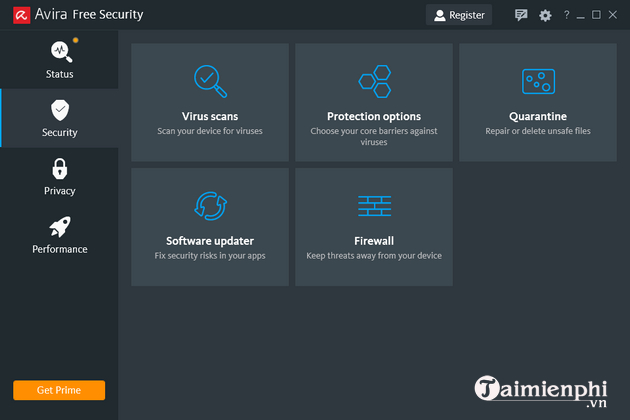Click 'Choose your core barriers against viruses'

click(x=374, y=137)
